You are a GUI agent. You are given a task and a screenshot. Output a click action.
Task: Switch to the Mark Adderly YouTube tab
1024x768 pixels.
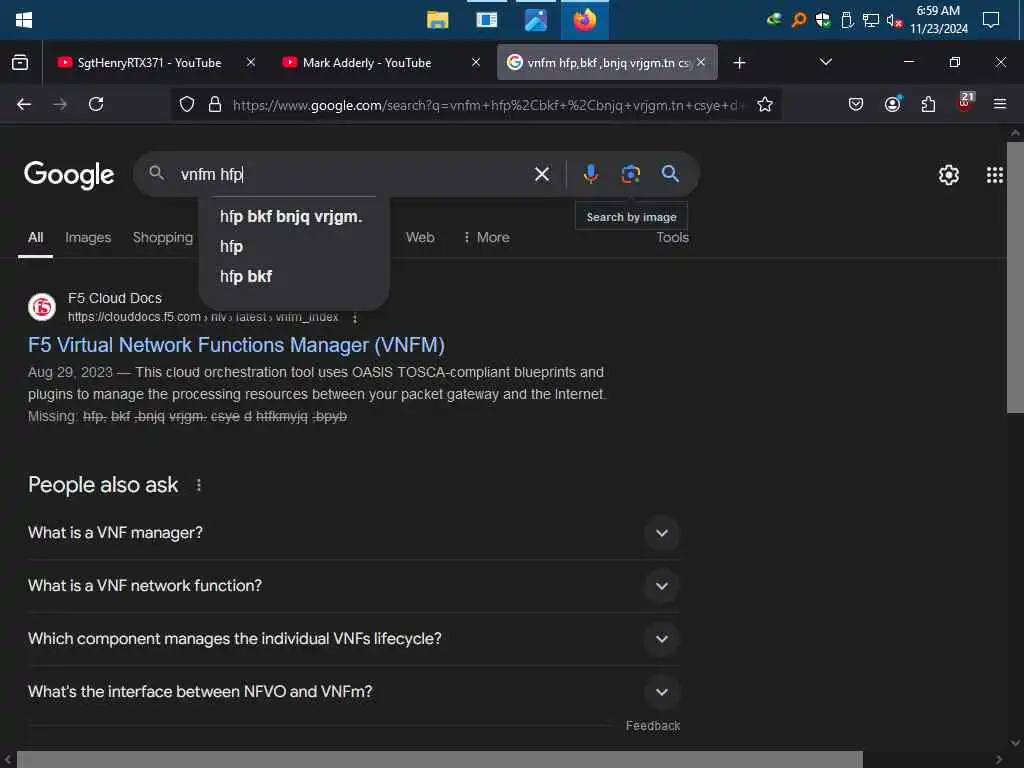[376, 63]
